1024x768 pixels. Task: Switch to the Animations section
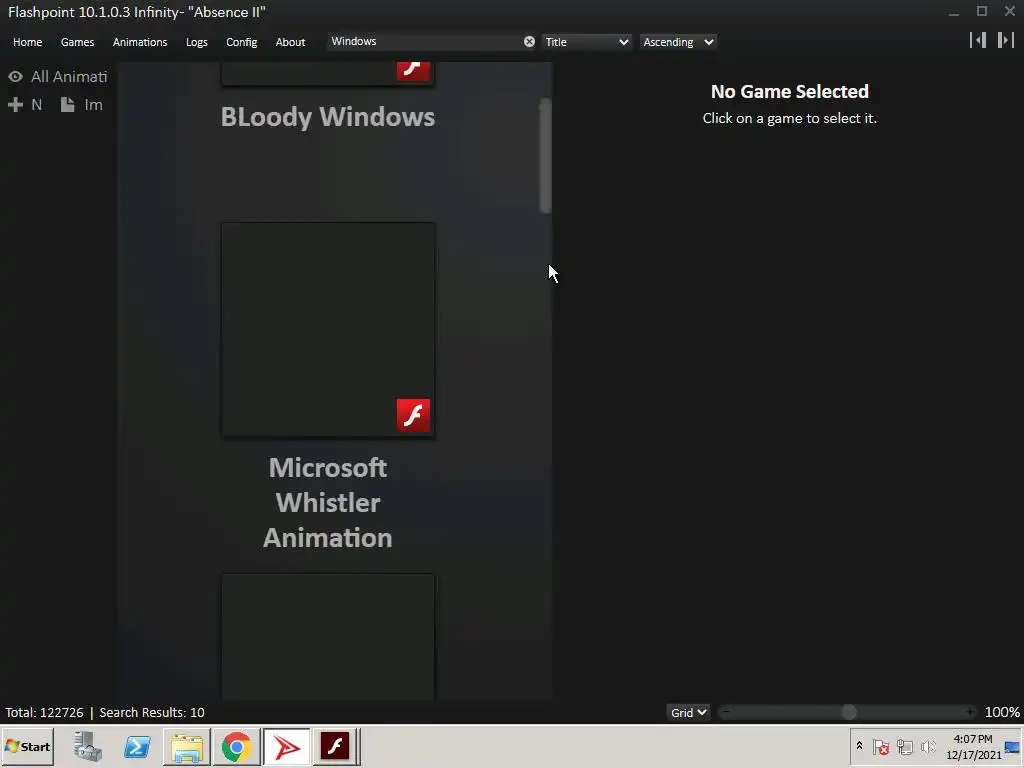[x=140, y=42]
